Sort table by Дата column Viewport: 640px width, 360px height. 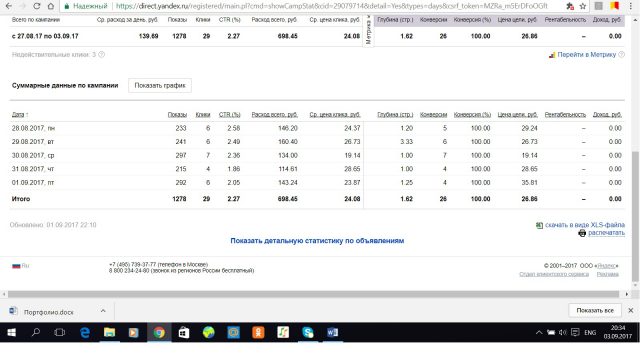pyautogui.click(x=18, y=115)
